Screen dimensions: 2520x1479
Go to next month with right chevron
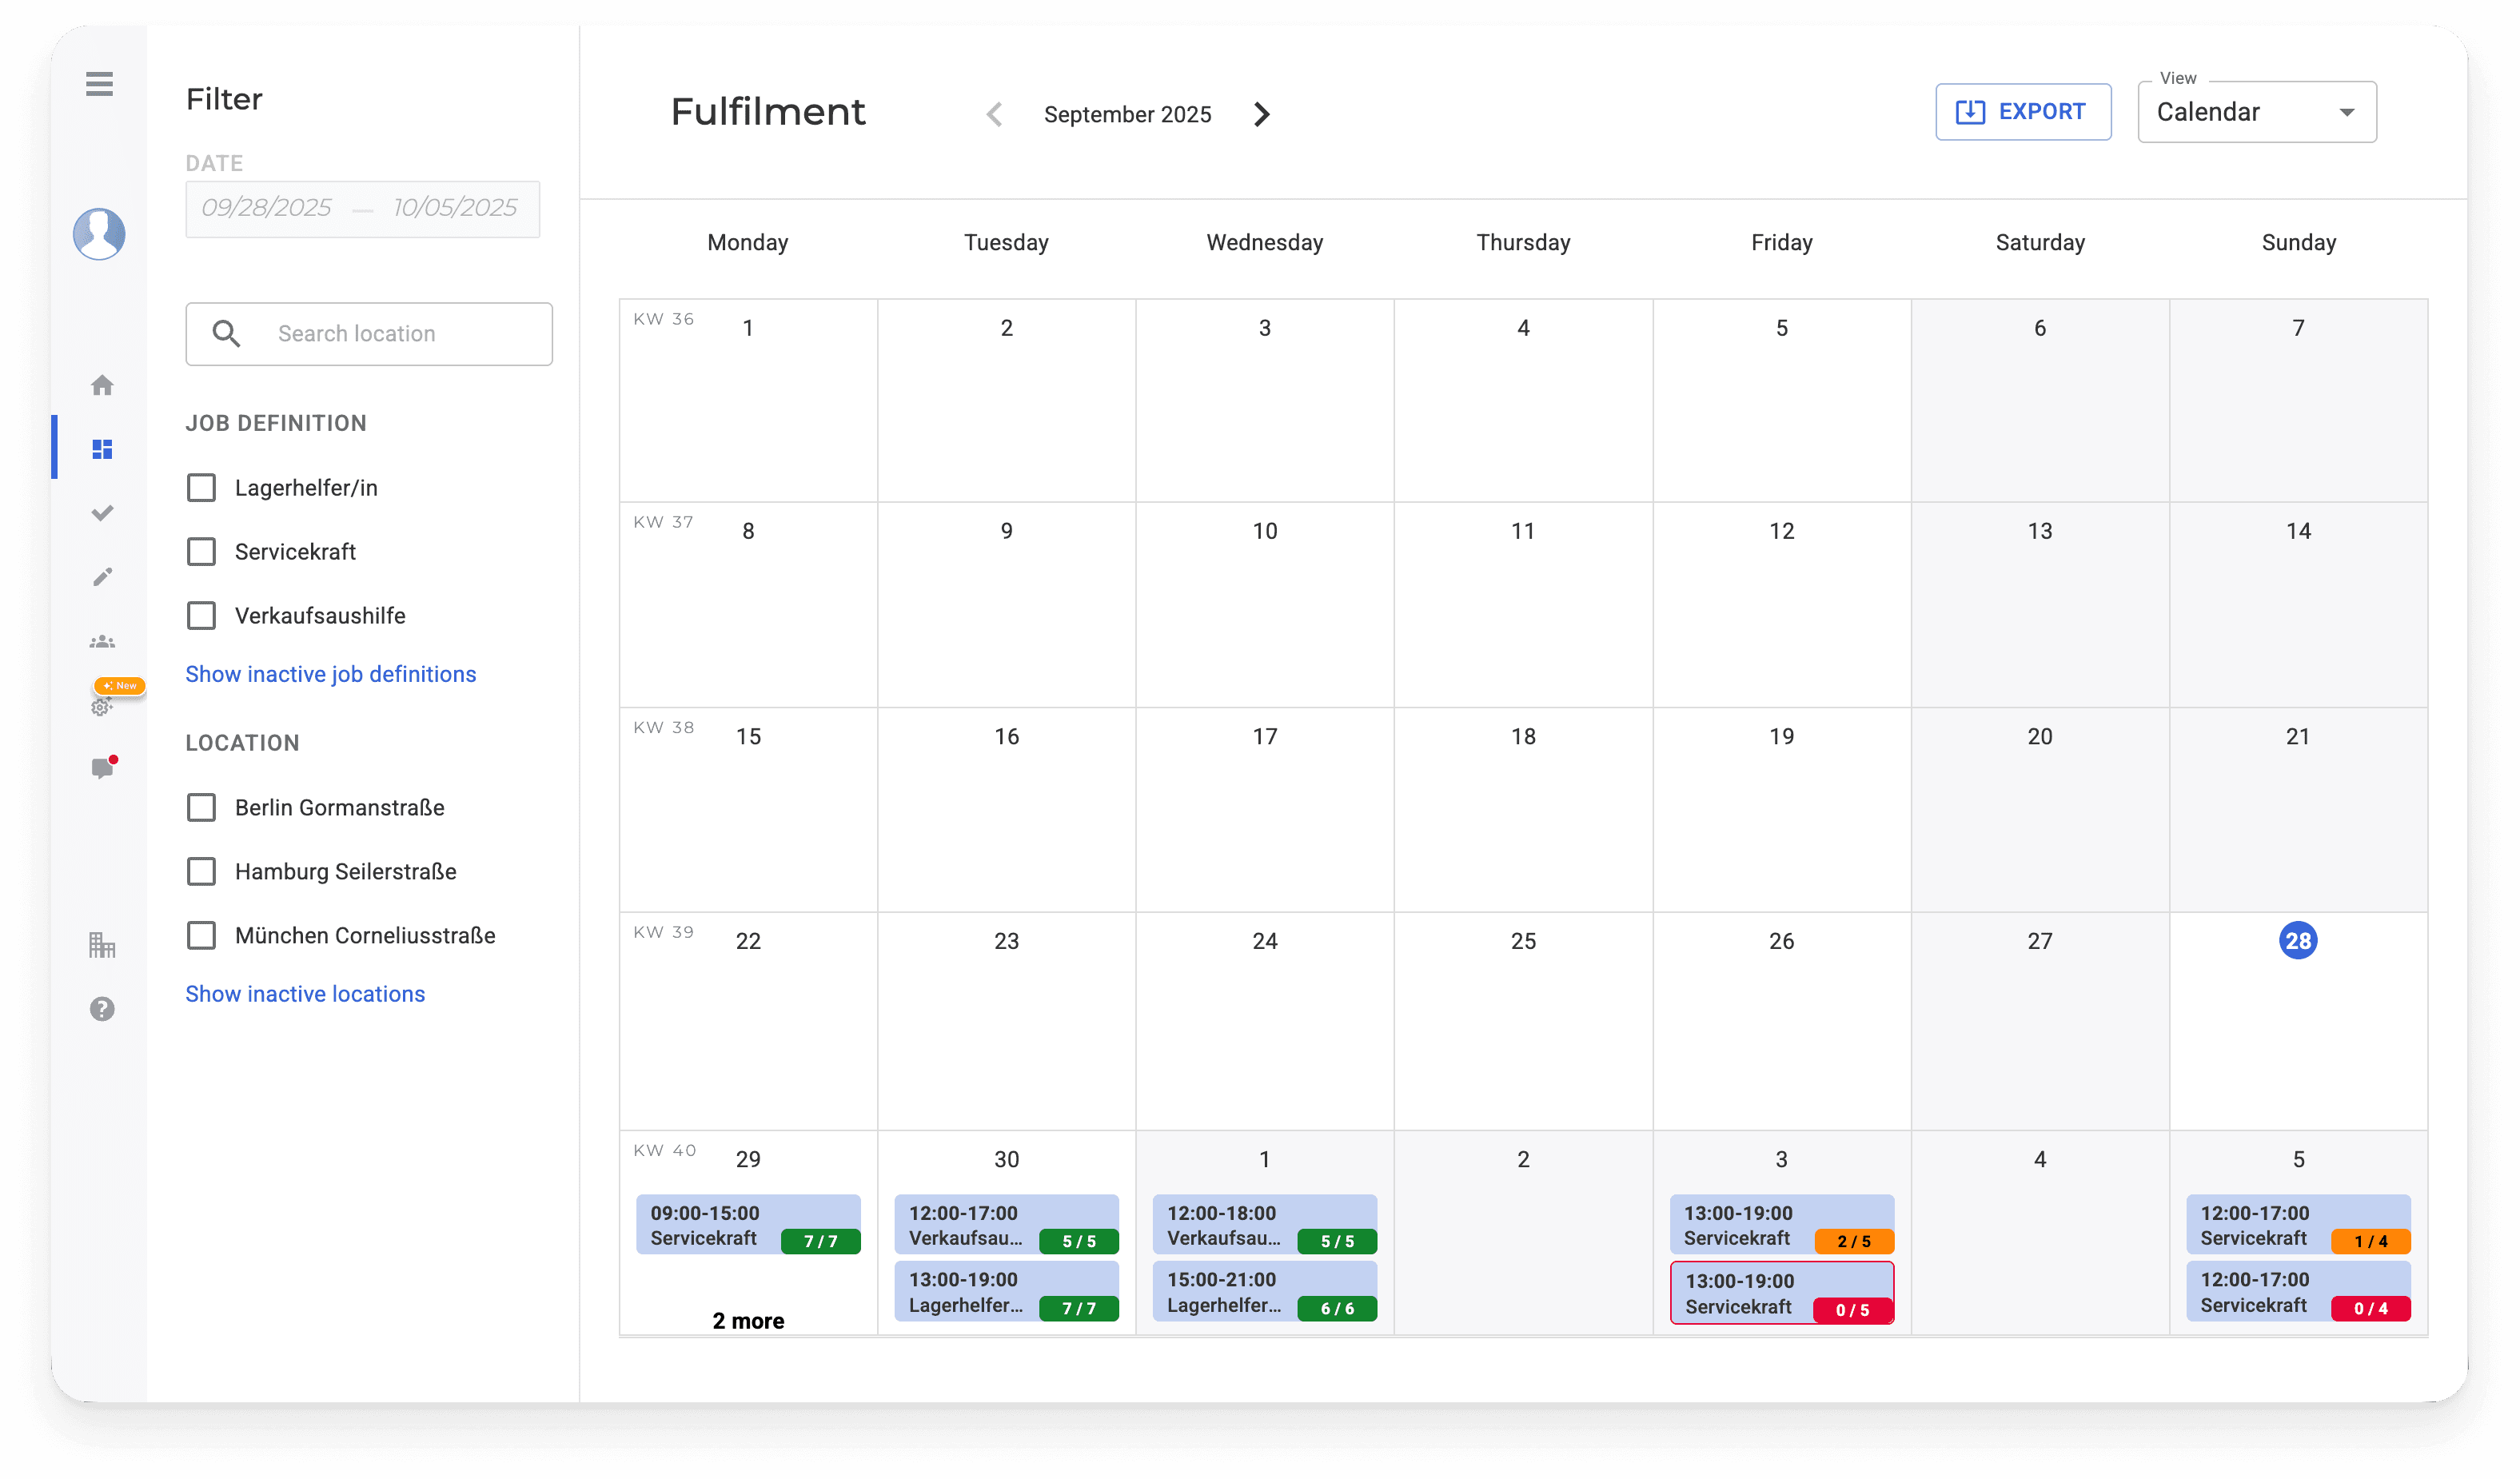[x=1262, y=114]
